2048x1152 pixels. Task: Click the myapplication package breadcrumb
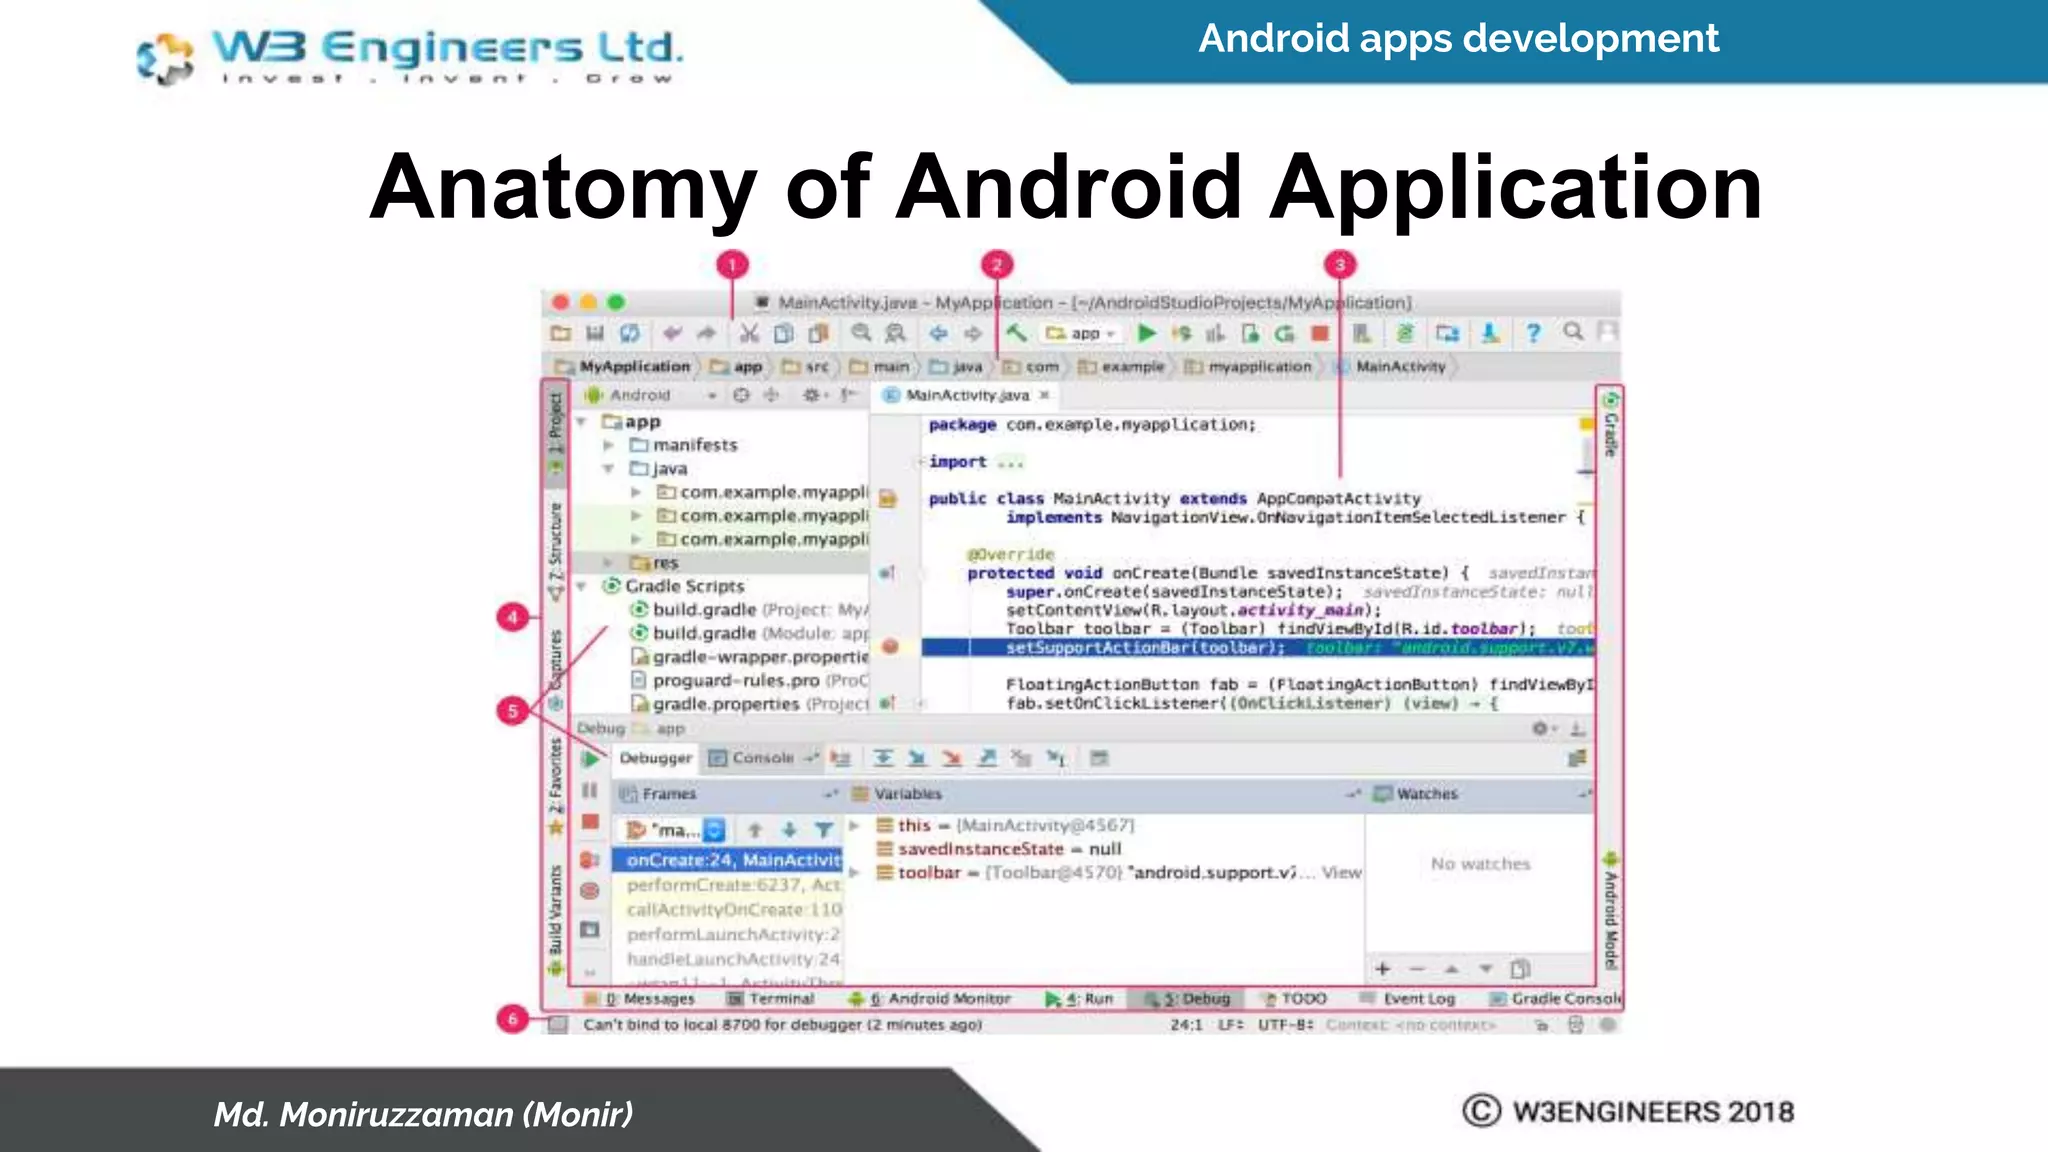pos(1248,366)
